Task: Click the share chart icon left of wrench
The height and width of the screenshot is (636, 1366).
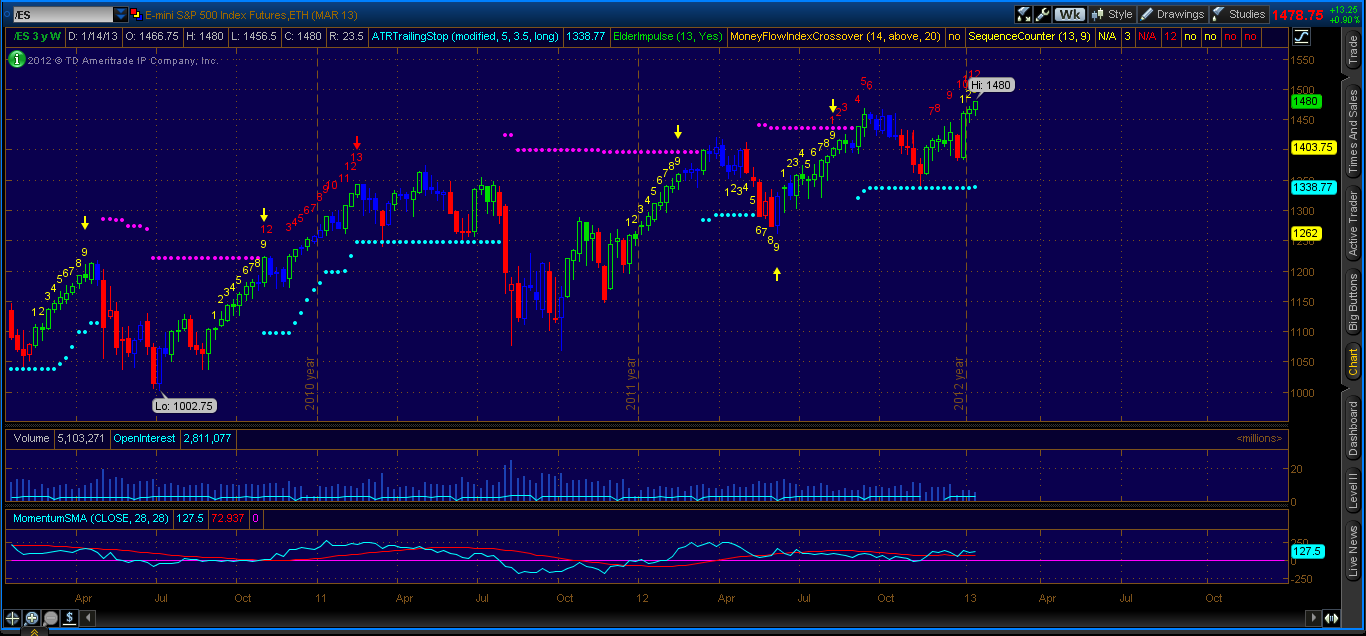Action: point(1024,15)
